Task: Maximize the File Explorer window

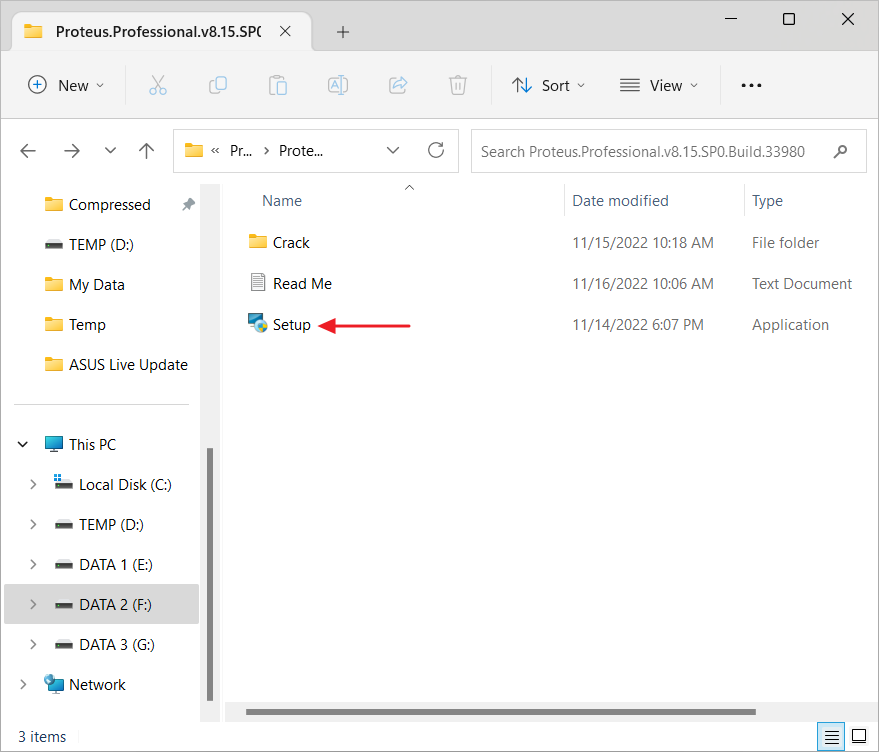Action: click(789, 19)
